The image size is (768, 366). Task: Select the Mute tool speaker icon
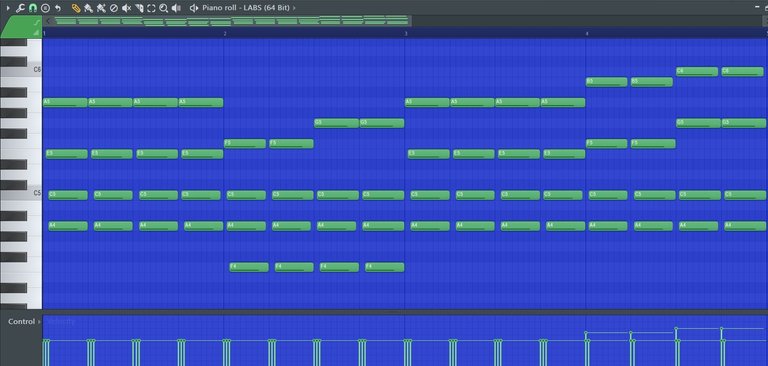(126, 8)
